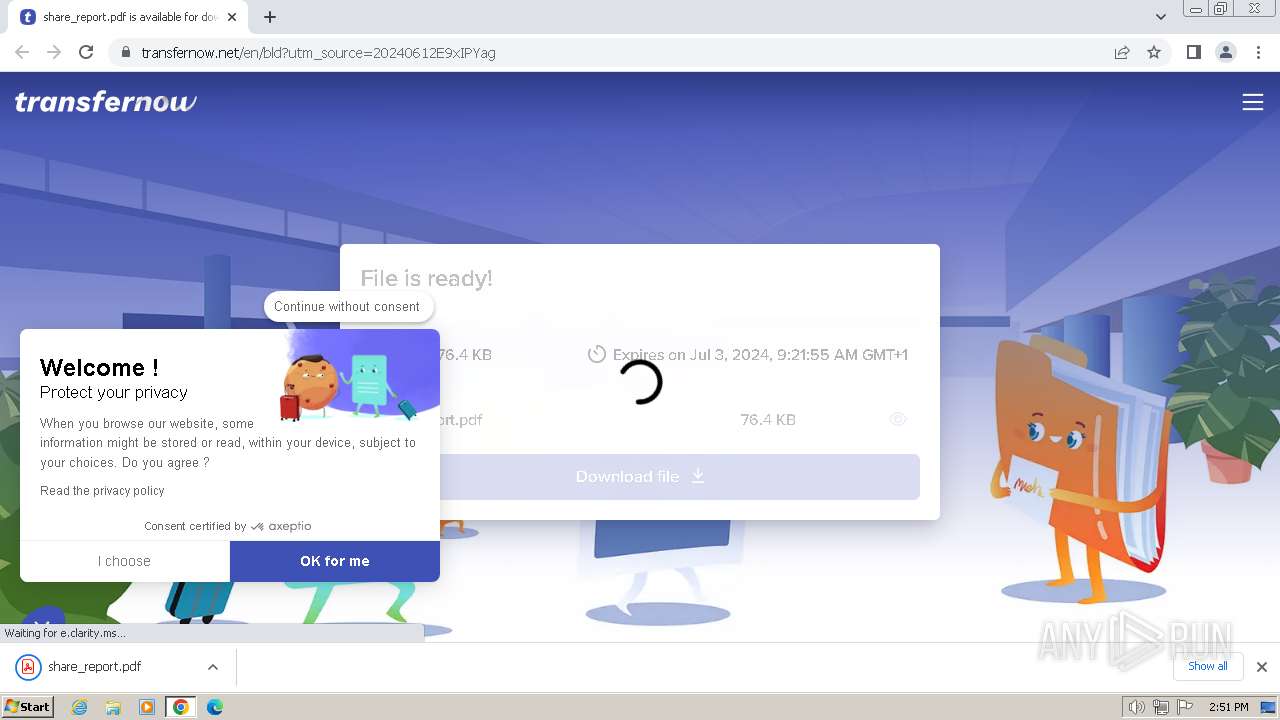
Task: Click the transfernow logo
Action: click(x=105, y=102)
